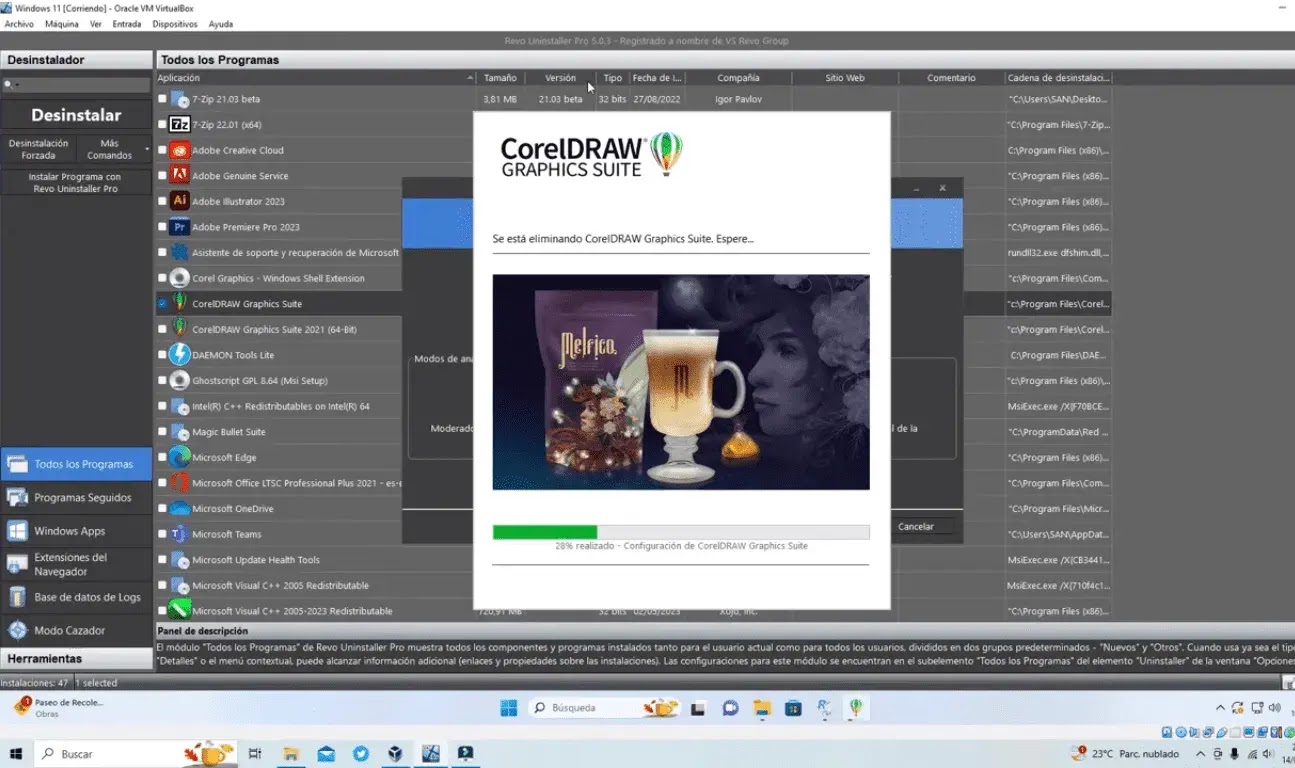Image resolution: width=1295 pixels, height=768 pixels.
Task: Click the Base de datos de Logs icon
Action: point(17,597)
